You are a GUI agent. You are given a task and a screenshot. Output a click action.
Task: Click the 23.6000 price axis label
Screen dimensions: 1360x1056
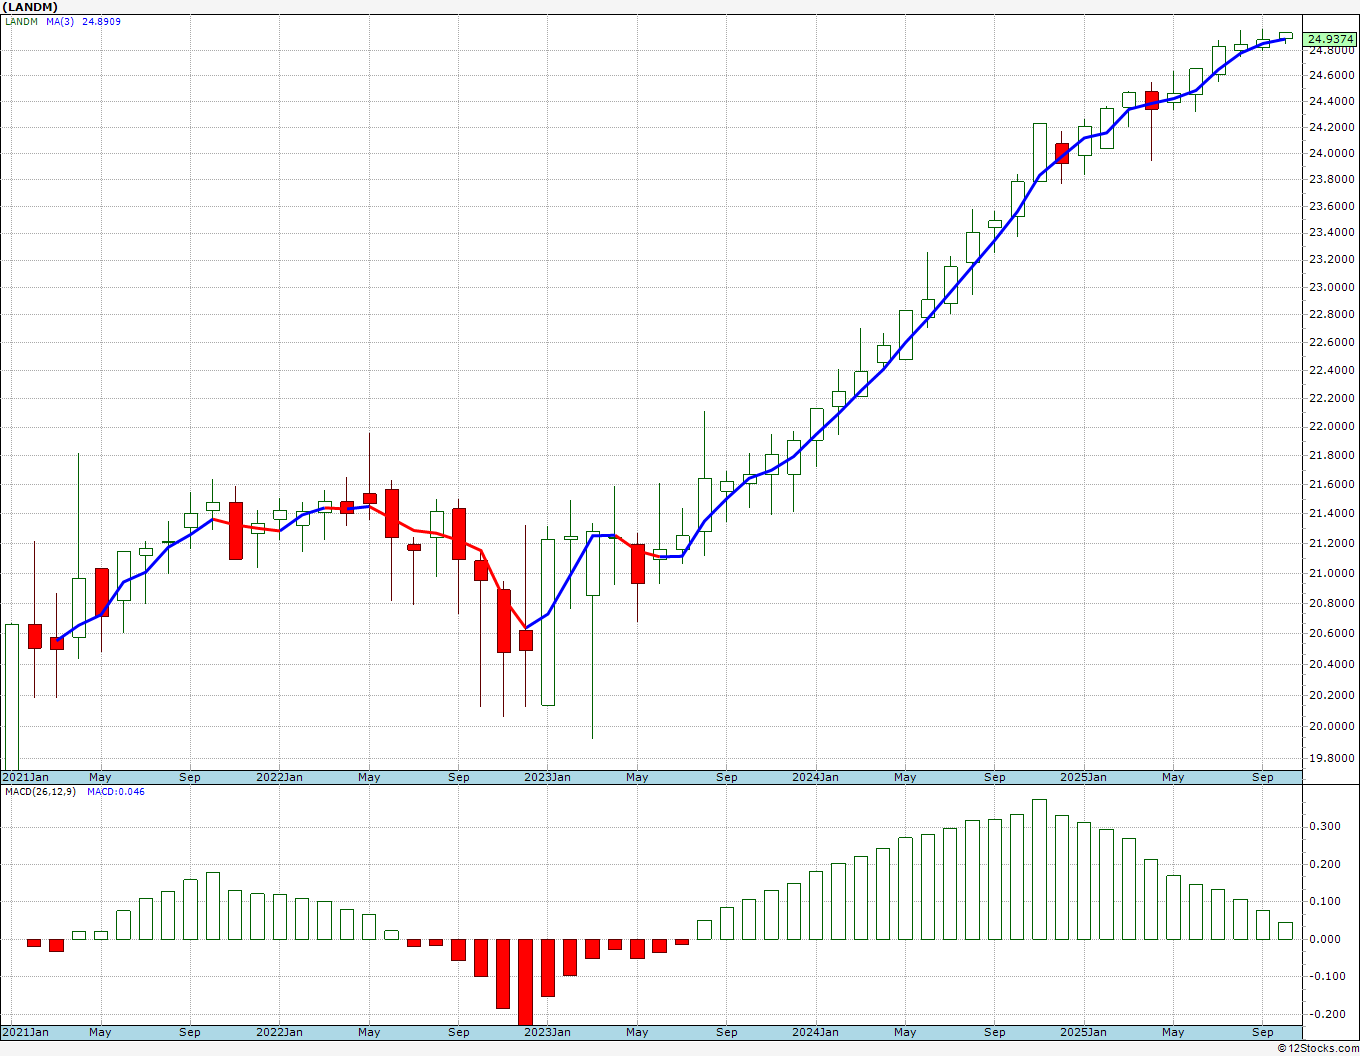(x=1331, y=206)
